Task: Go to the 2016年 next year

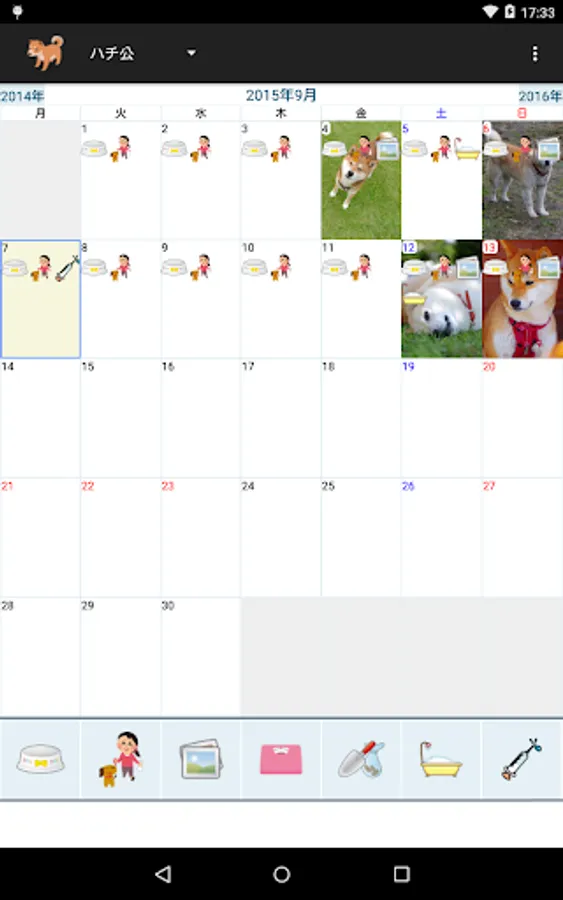Action: click(x=540, y=96)
